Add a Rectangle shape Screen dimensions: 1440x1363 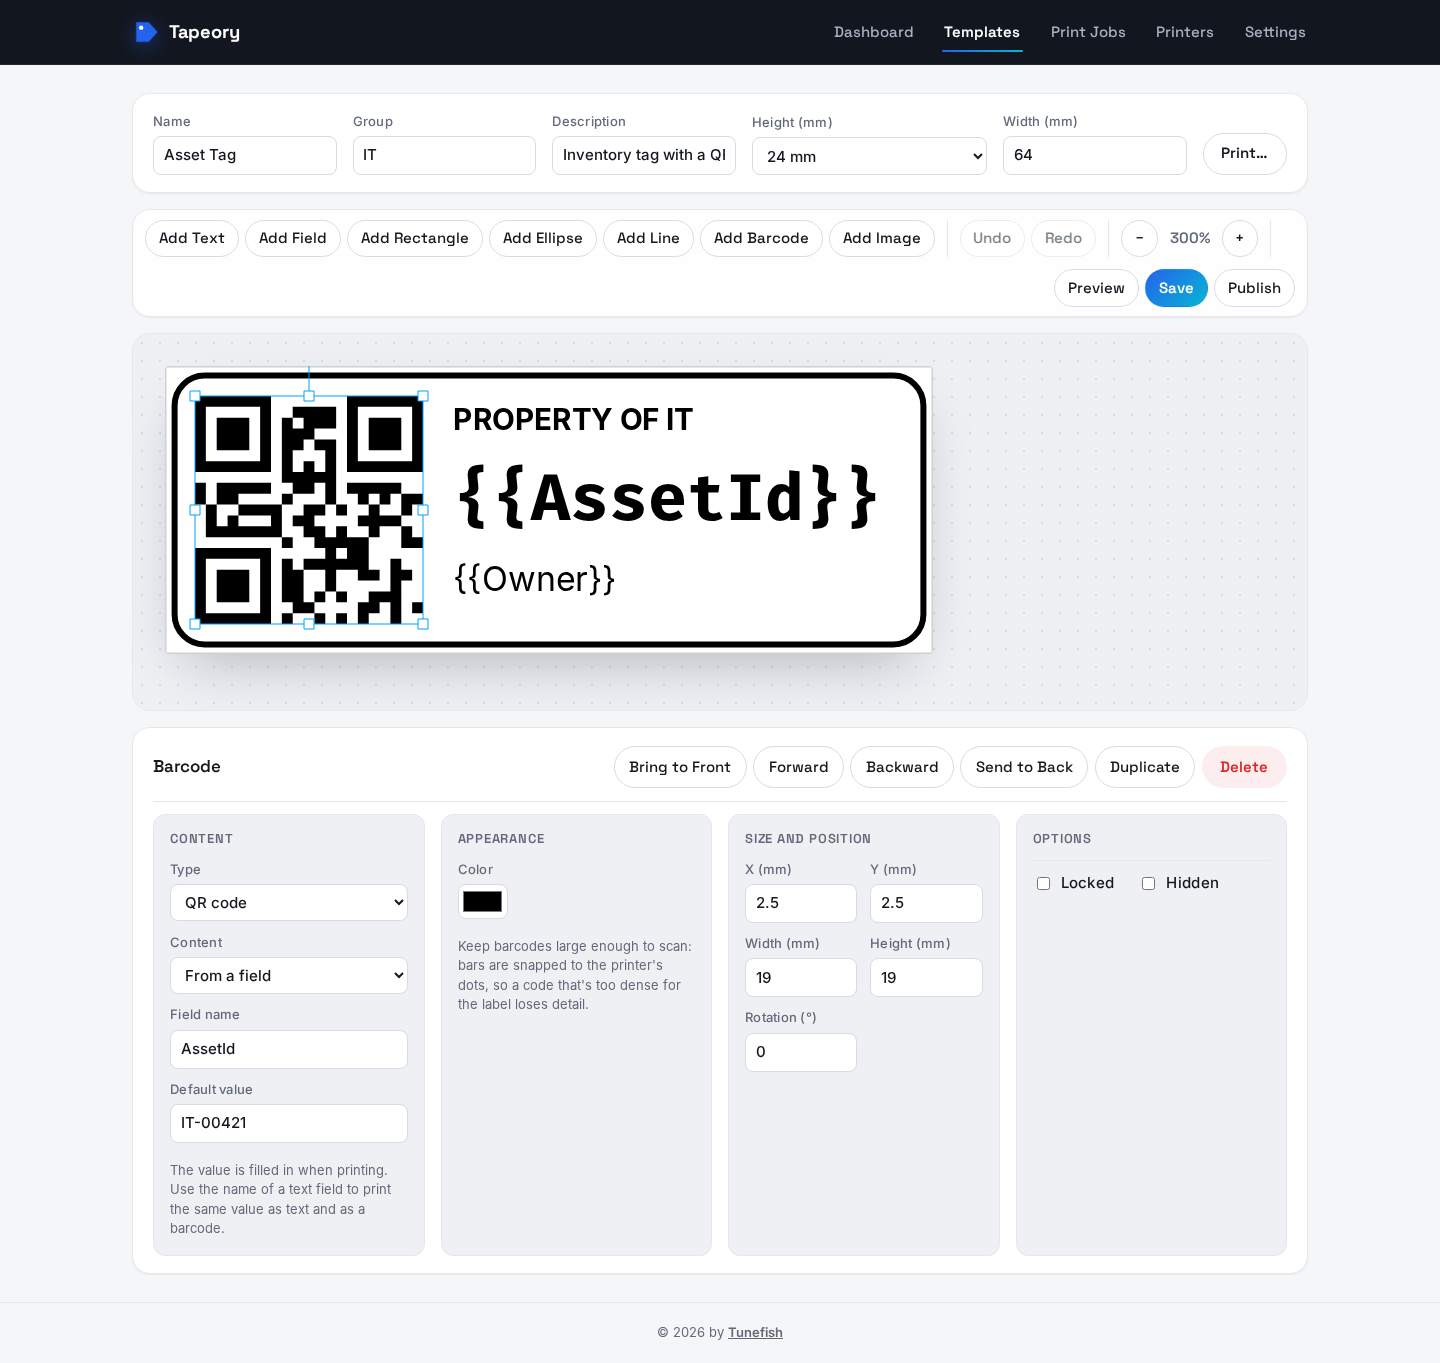(x=415, y=238)
